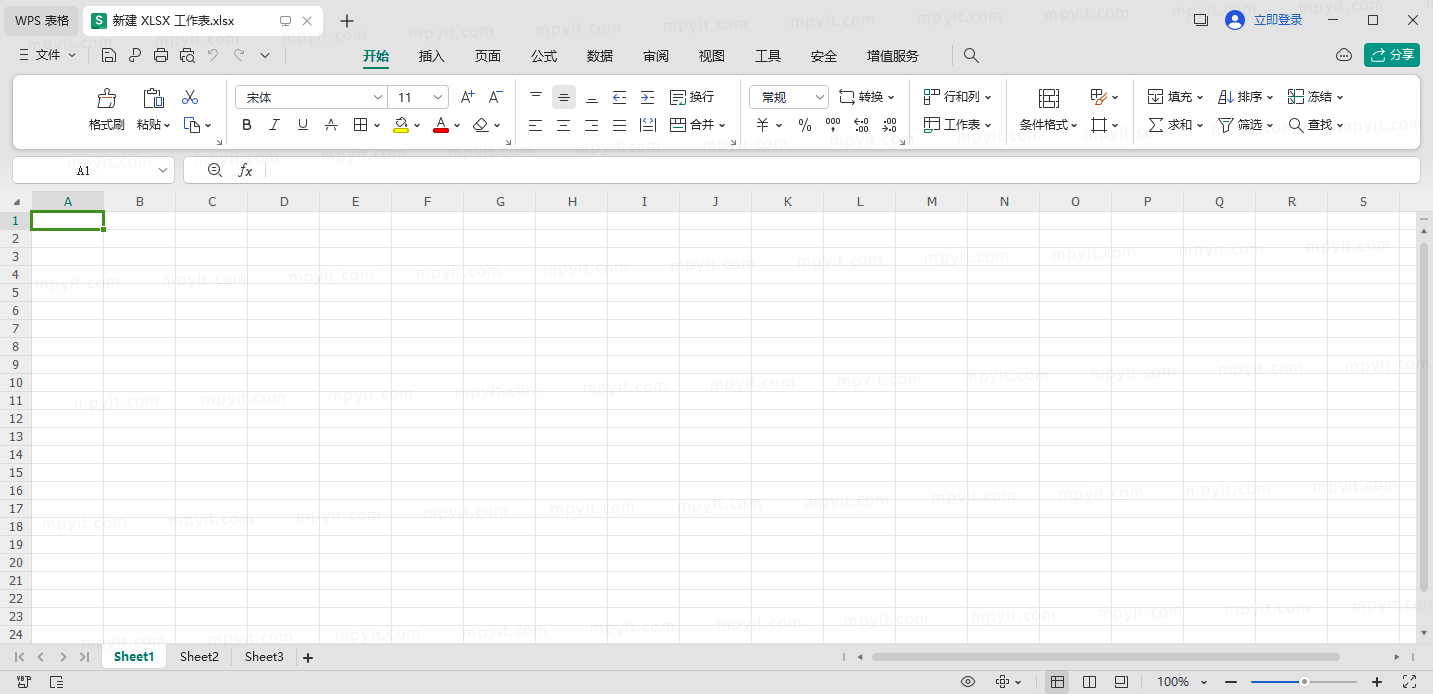Open the search magnifier next to the ribbon tabs

(x=971, y=56)
